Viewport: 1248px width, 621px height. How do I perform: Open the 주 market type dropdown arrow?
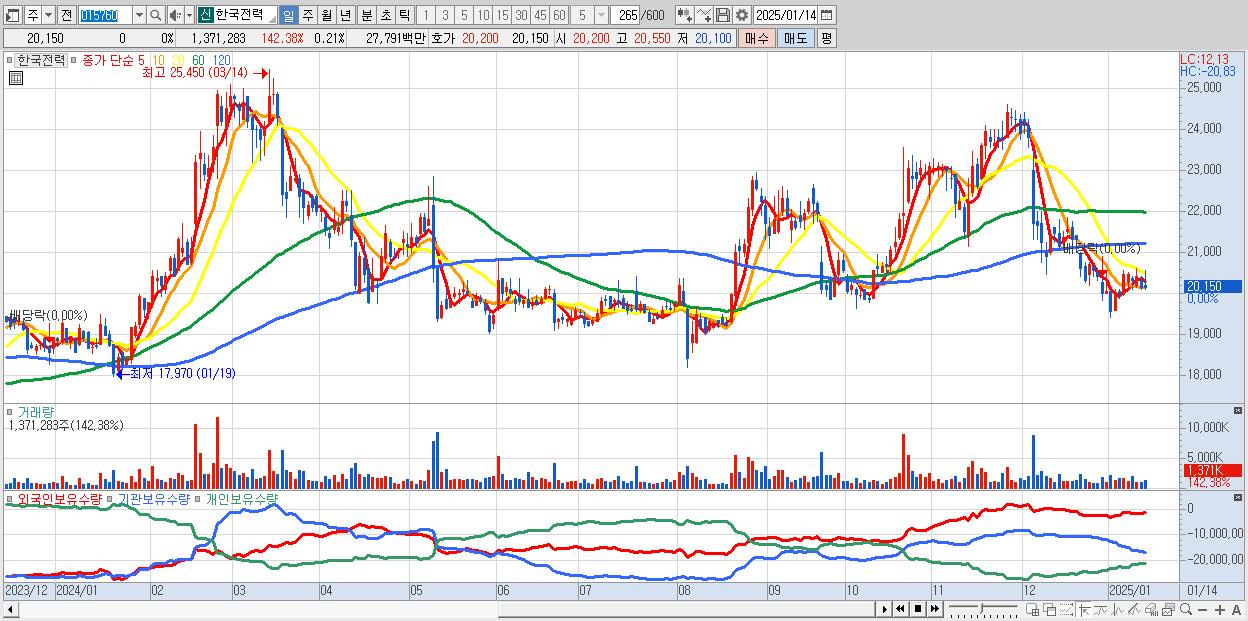click(48, 15)
